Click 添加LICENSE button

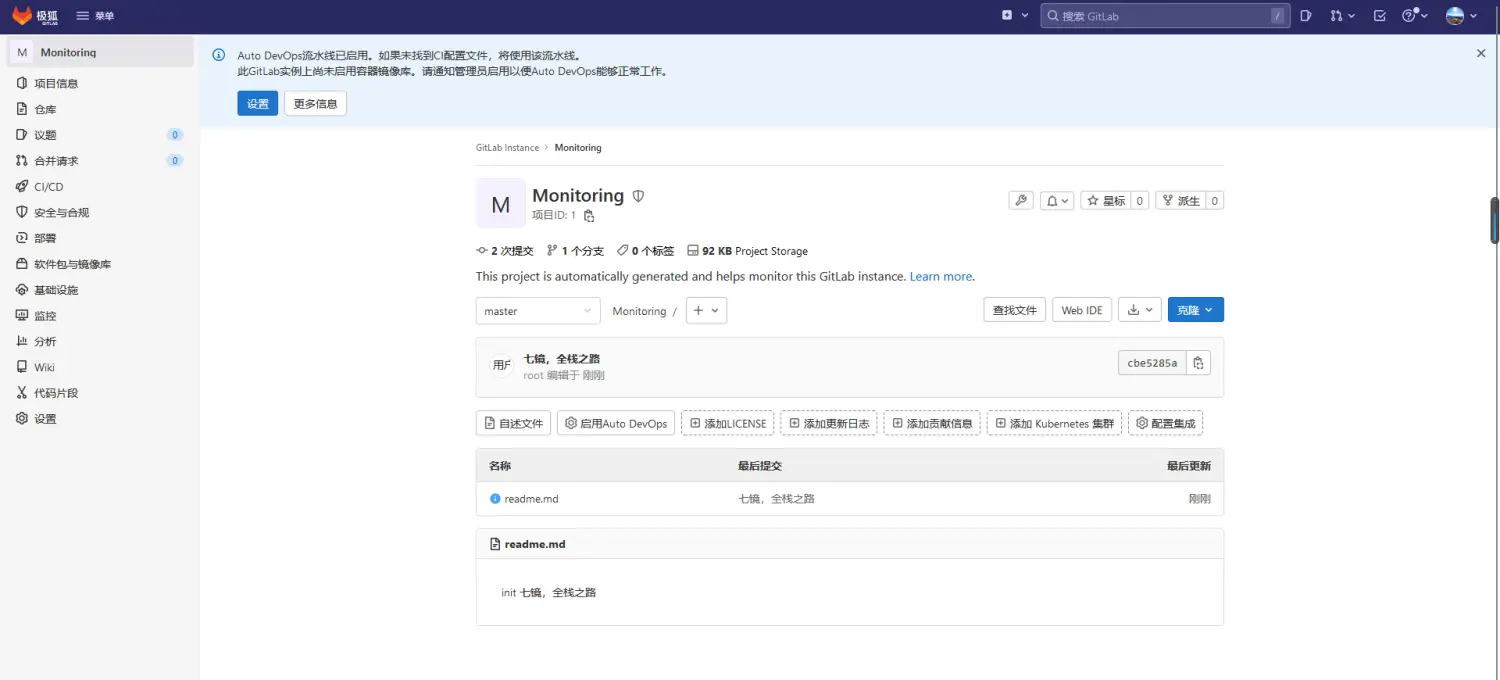point(728,423)
